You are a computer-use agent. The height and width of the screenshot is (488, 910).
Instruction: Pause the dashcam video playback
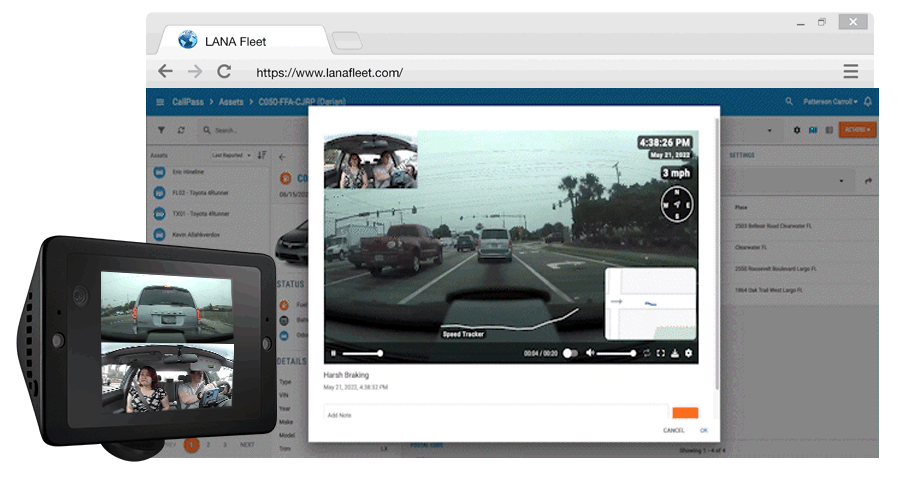click(x=334, y=353)
